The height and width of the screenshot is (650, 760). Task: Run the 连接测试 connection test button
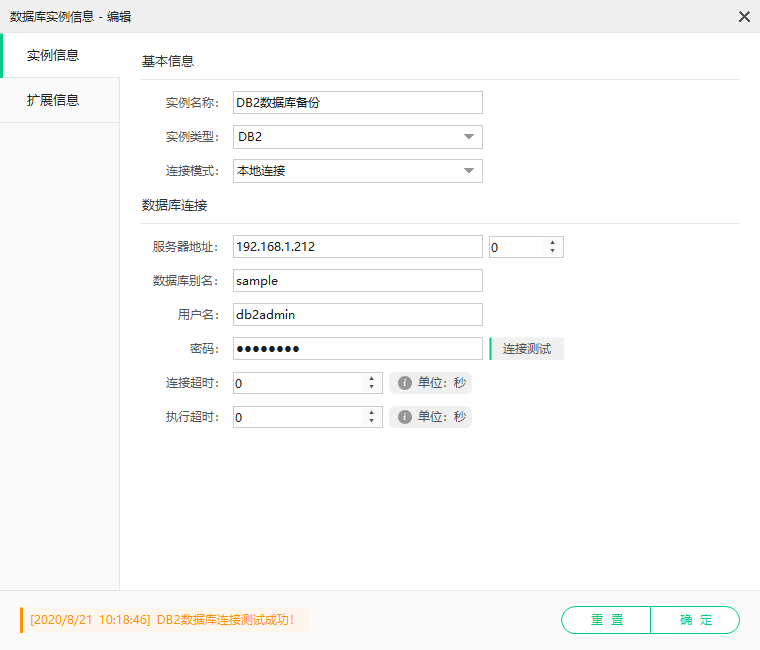point(527,349)
